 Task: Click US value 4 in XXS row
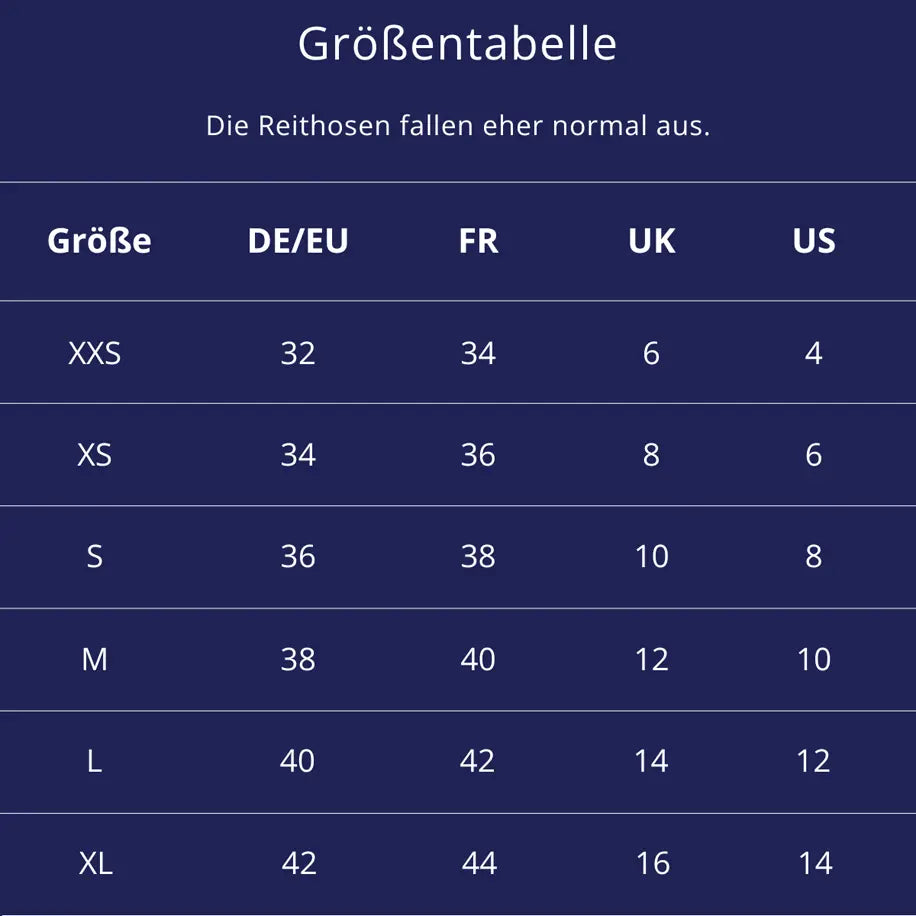[x=814, y=353]
